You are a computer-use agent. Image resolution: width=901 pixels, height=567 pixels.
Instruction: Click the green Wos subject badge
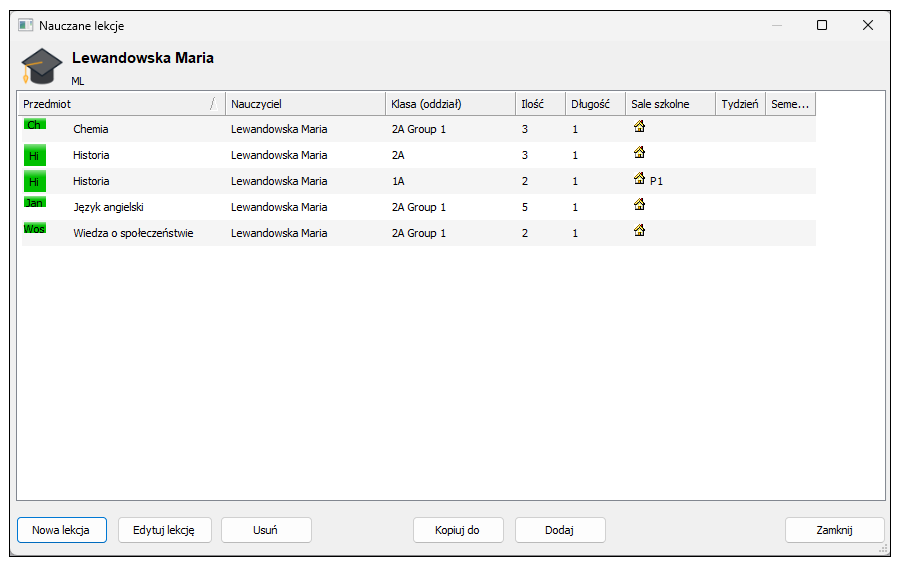tap(34, 229)
